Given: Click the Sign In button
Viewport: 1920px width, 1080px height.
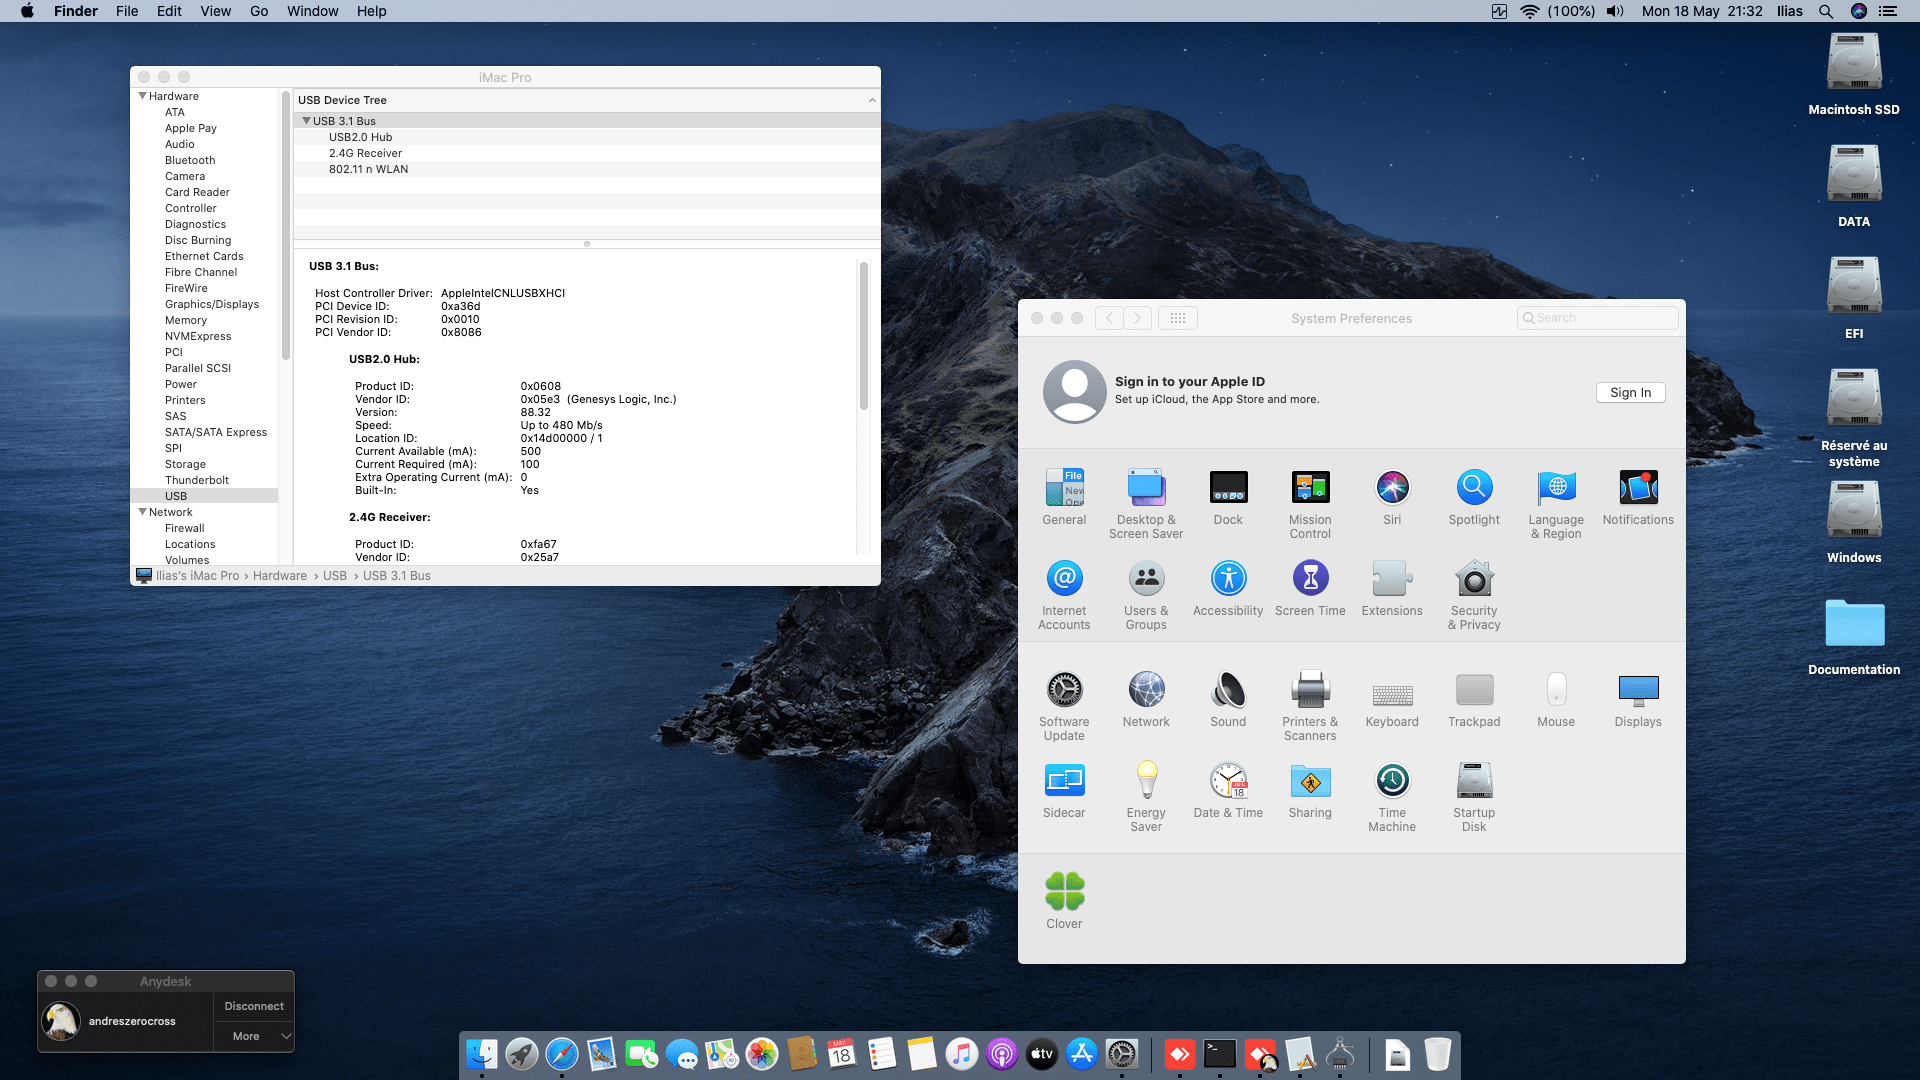Looking at the screenshot, I should pos(1630,393).
